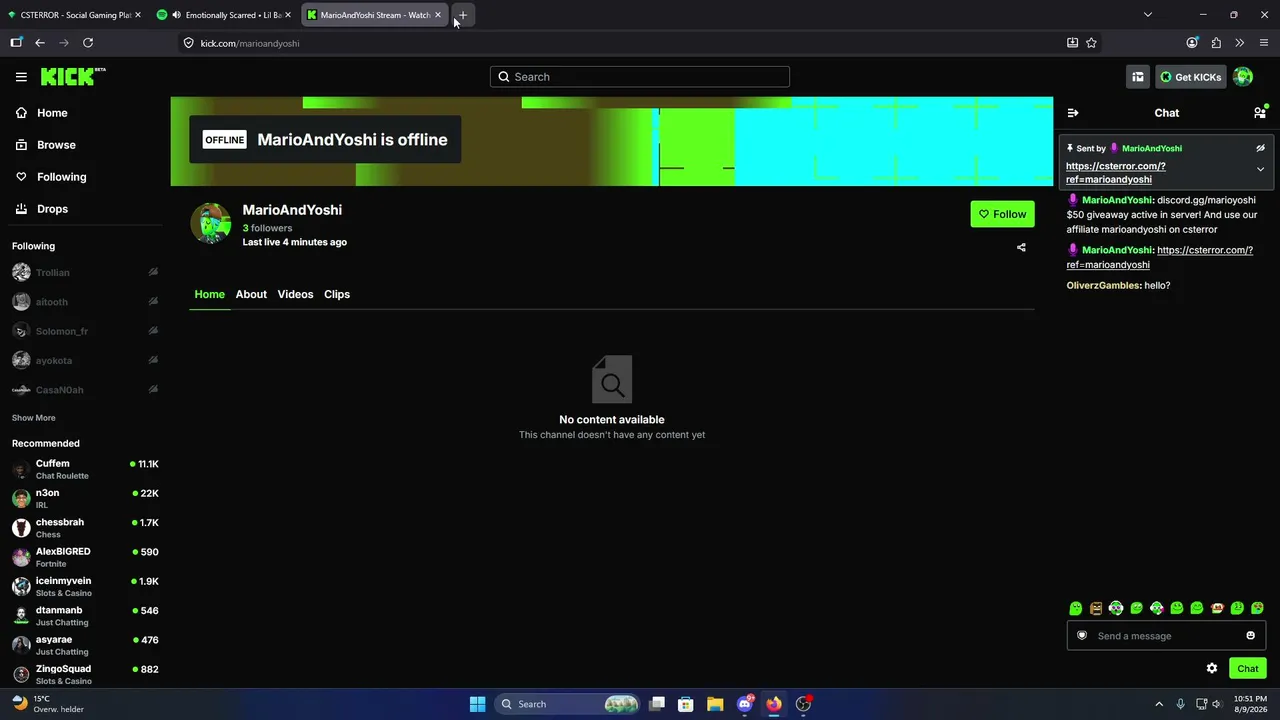Switch to the Videos tab
Viewport: 1280px width, 720px height.
click(295, 294)
